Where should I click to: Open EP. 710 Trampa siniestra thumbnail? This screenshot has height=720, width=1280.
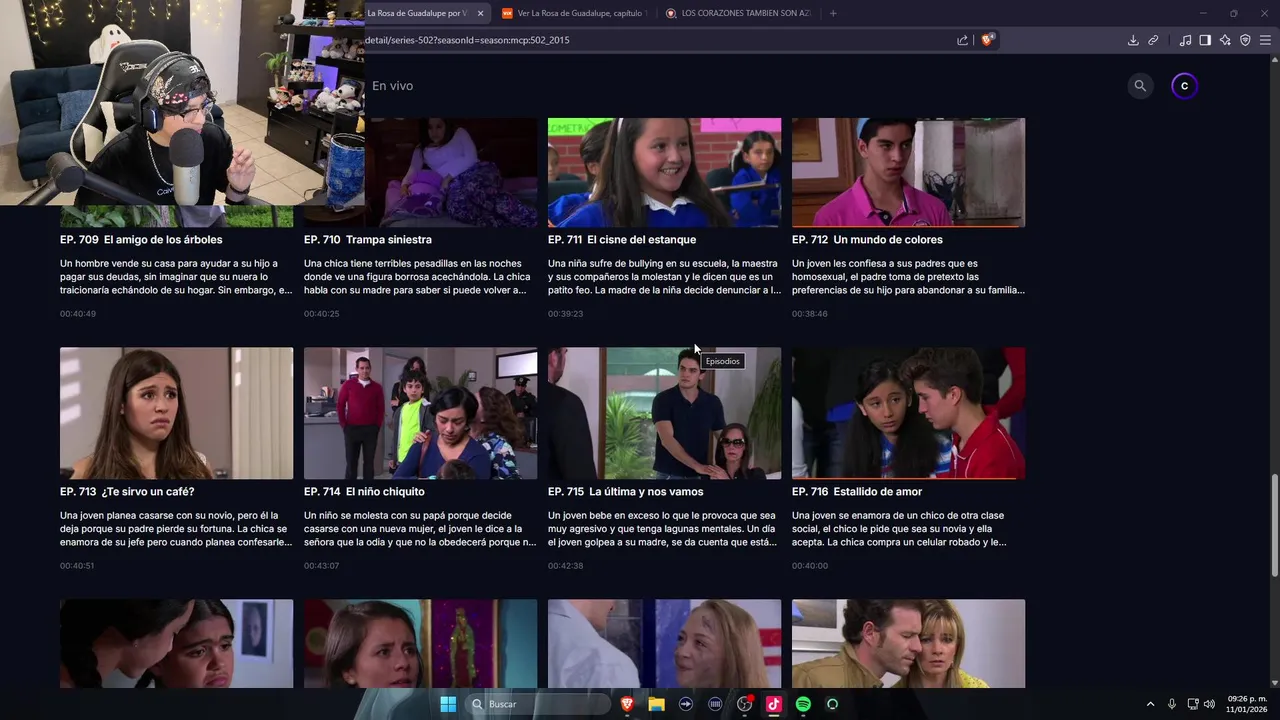(450, 172)
